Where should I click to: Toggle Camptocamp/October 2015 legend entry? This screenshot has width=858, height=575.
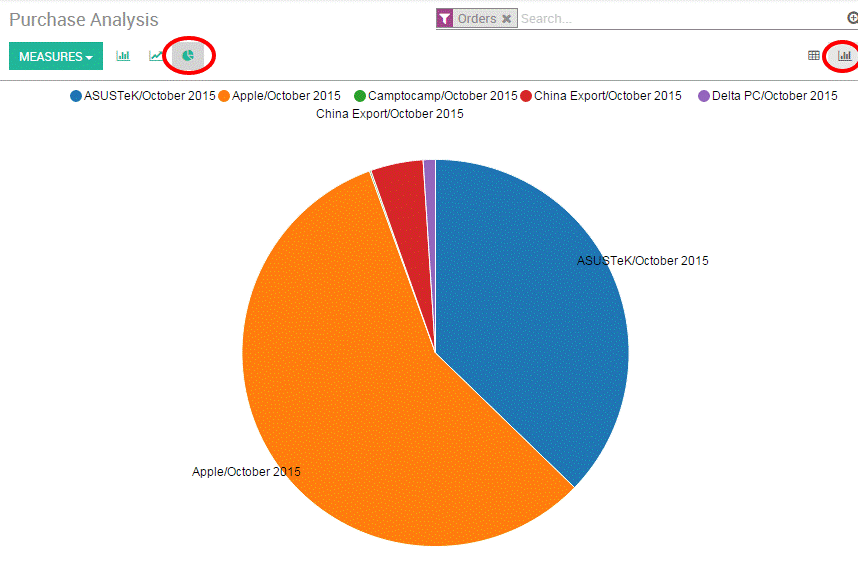click(x=436, y=96)
